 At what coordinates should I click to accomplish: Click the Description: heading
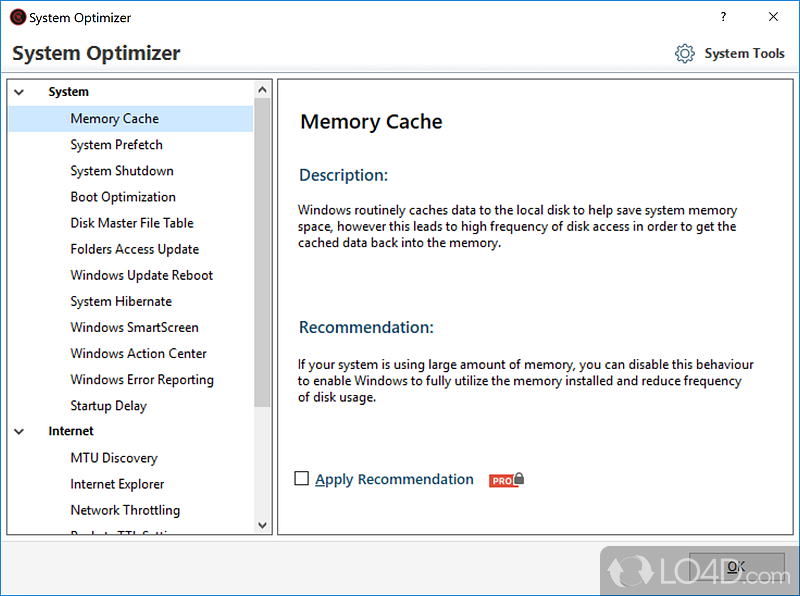click(x=343, y=175)
